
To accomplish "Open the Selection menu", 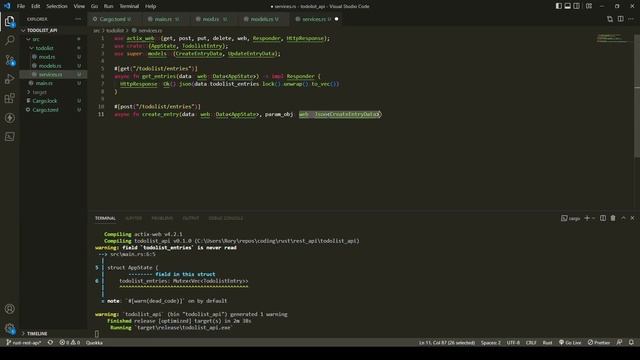I will point(57,6).
